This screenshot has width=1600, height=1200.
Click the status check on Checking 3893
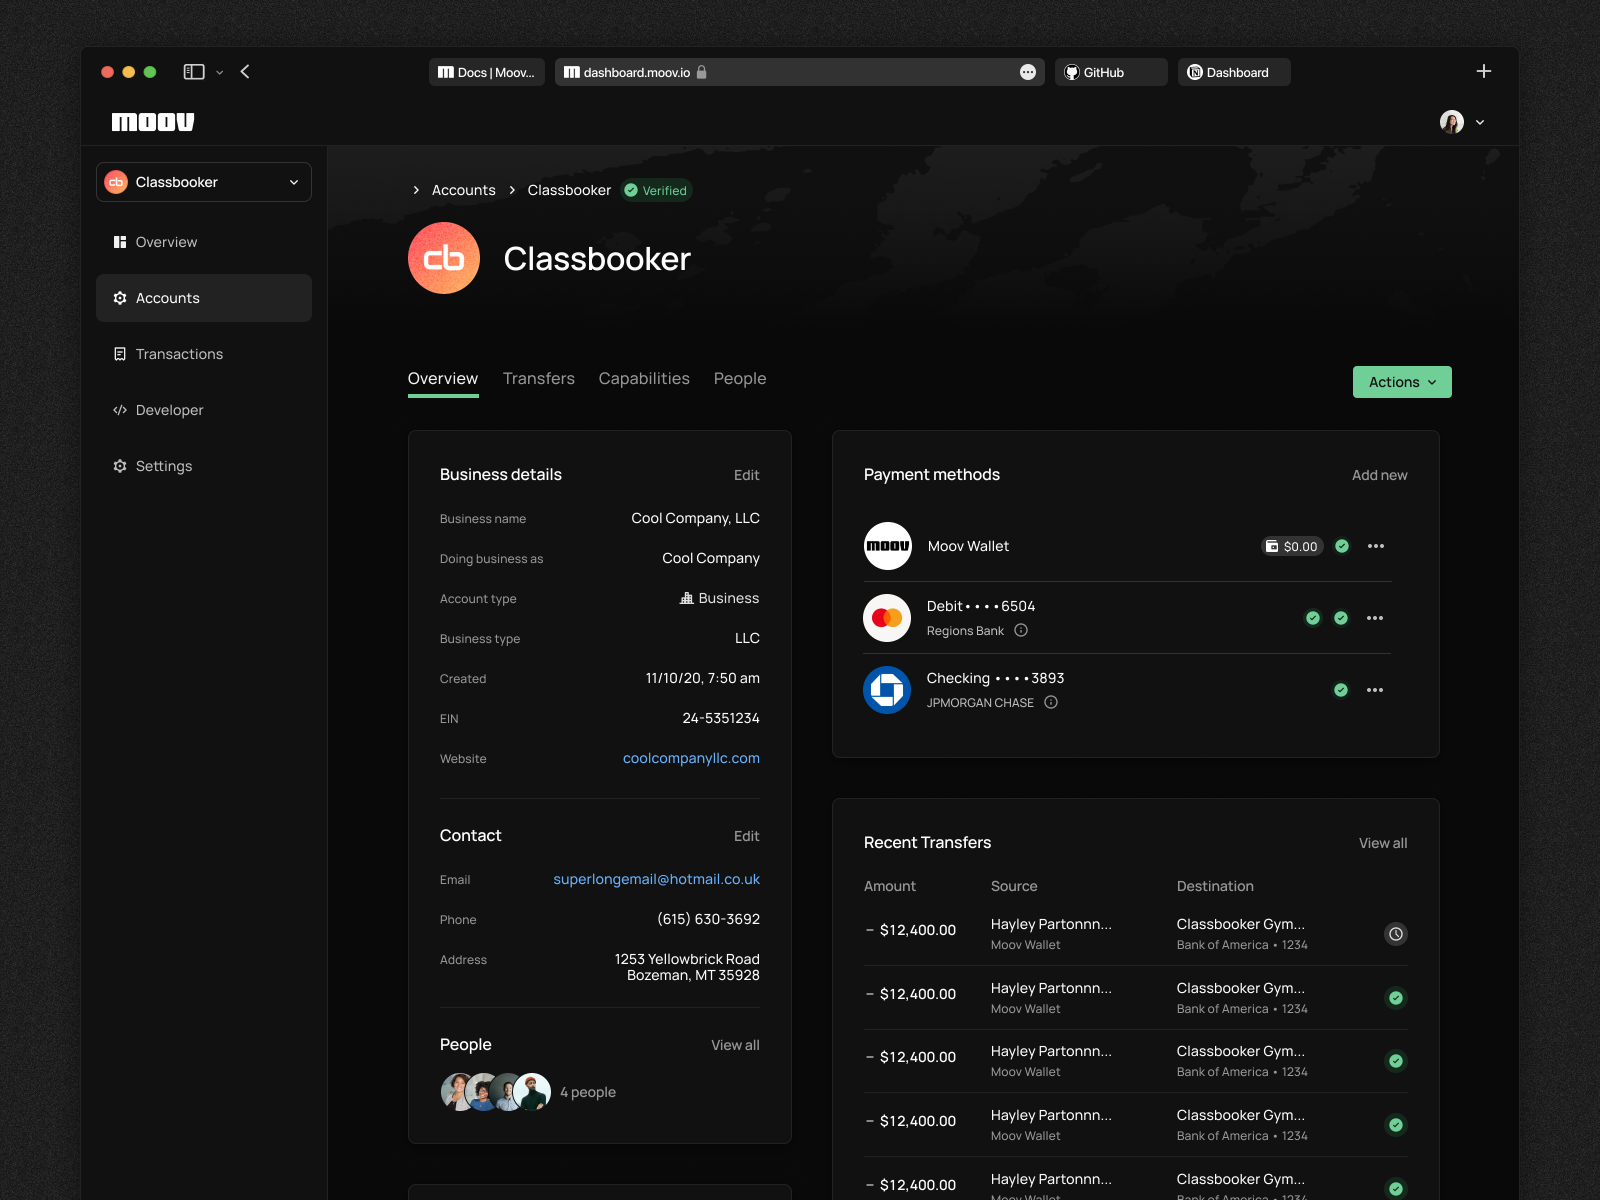1341,690
